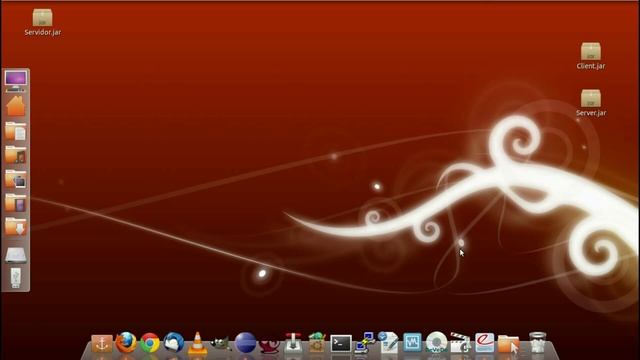Launch GIMP from the dock
The image size is (640, 360).
pyautogui.click(x=221, y=344)
